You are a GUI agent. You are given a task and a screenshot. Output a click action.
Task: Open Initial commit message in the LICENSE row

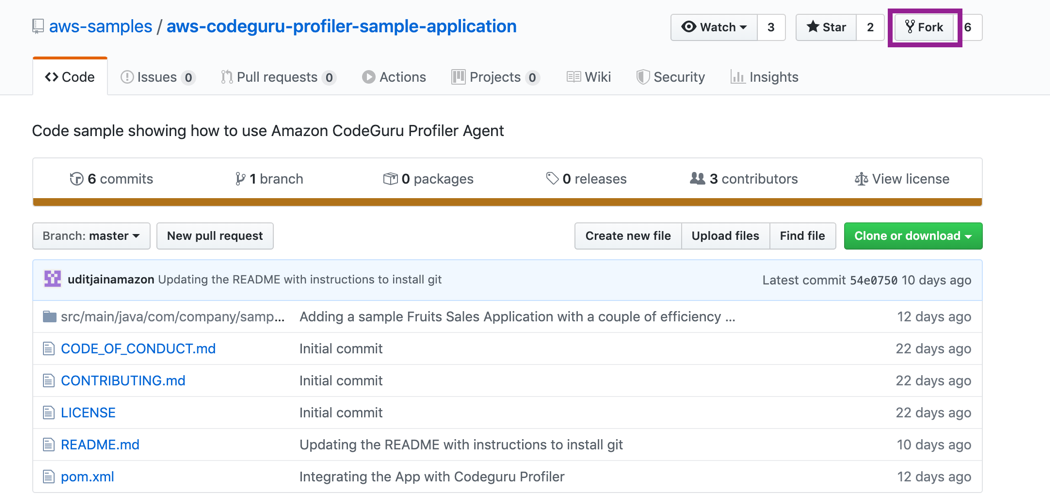341,413
